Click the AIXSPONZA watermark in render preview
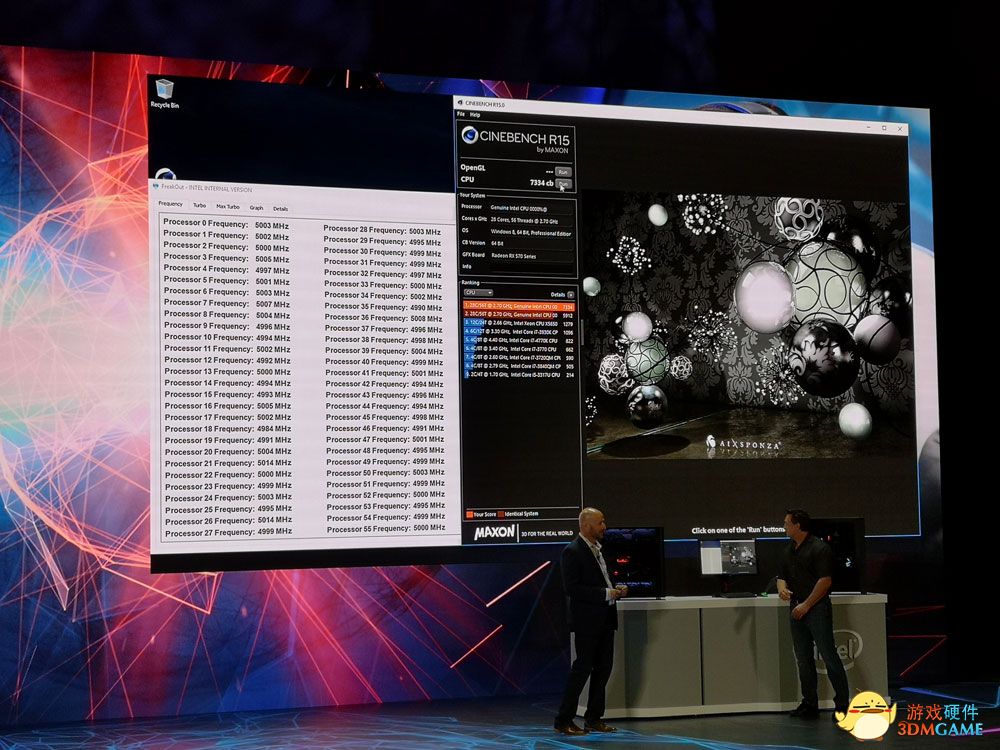 (x=743, y=445)
